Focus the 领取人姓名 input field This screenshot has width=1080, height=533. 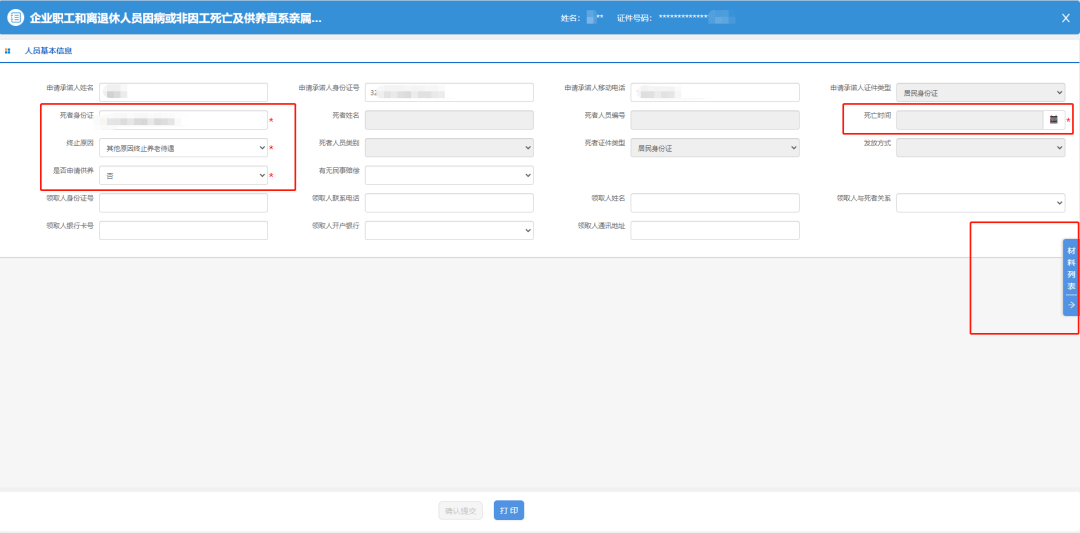[x=715, y=202]
